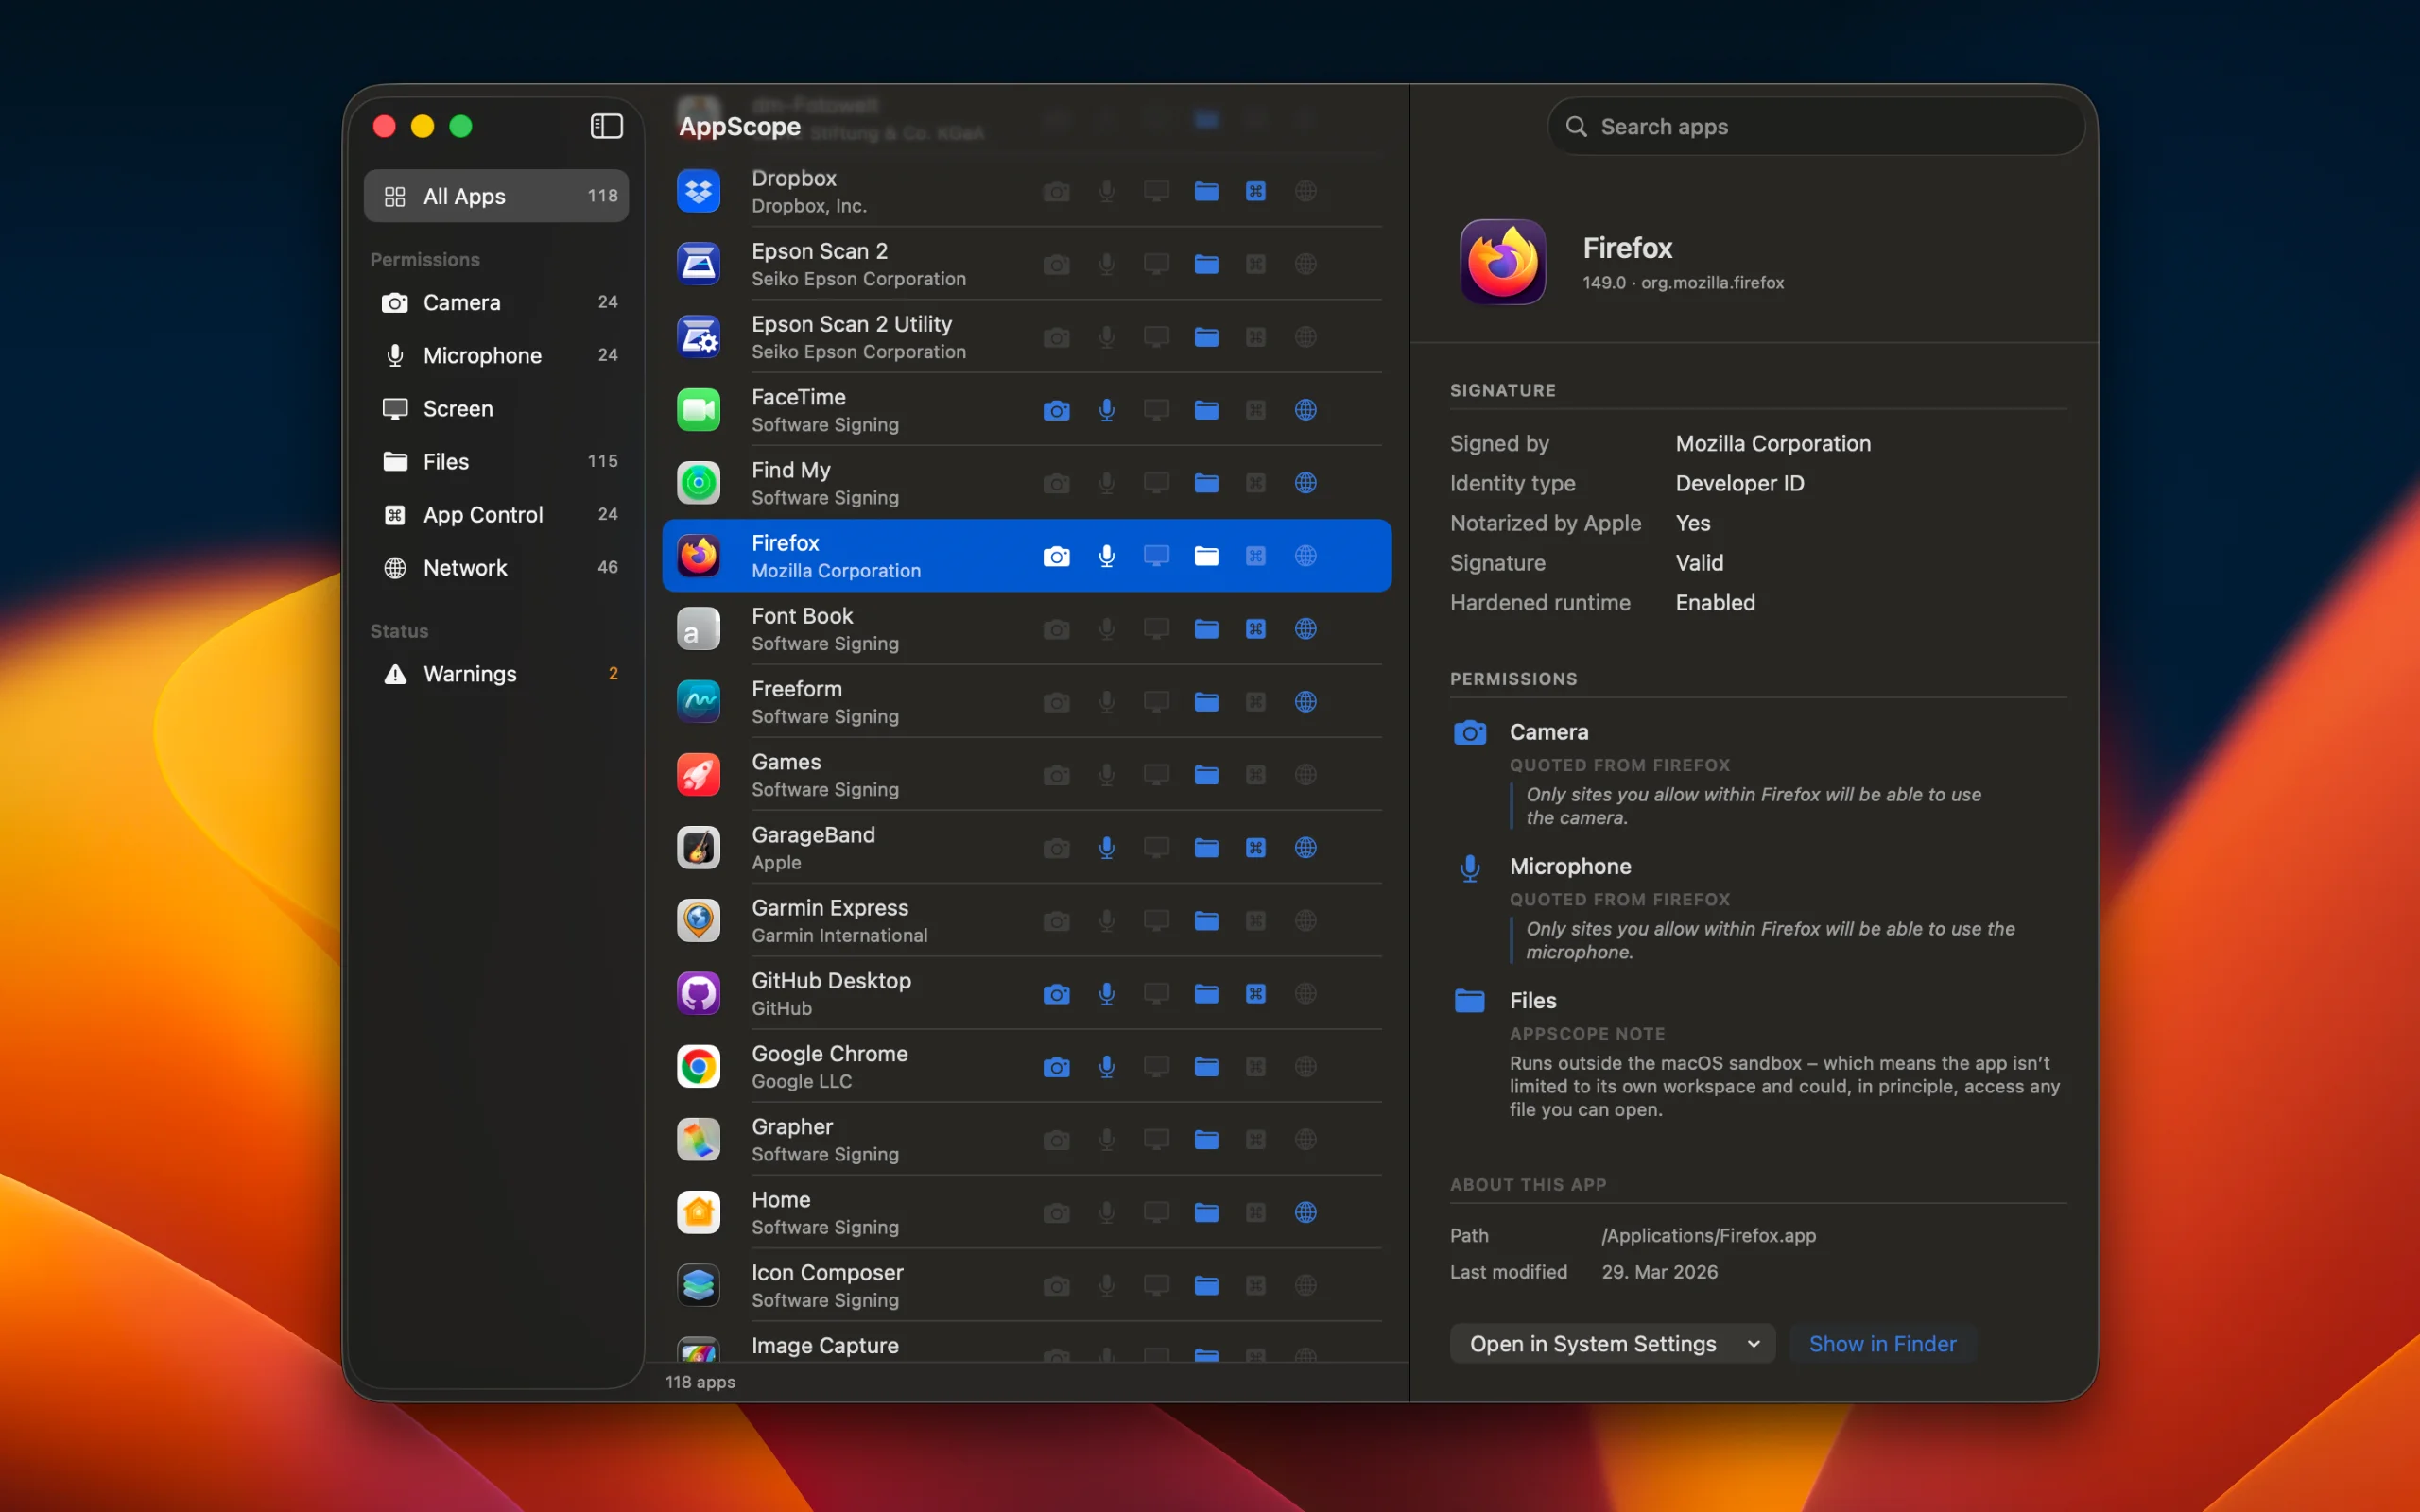Click the network globe icon in Font Book row
The height and width of the screenshot is (1512, 2420).
point(1306,629)
